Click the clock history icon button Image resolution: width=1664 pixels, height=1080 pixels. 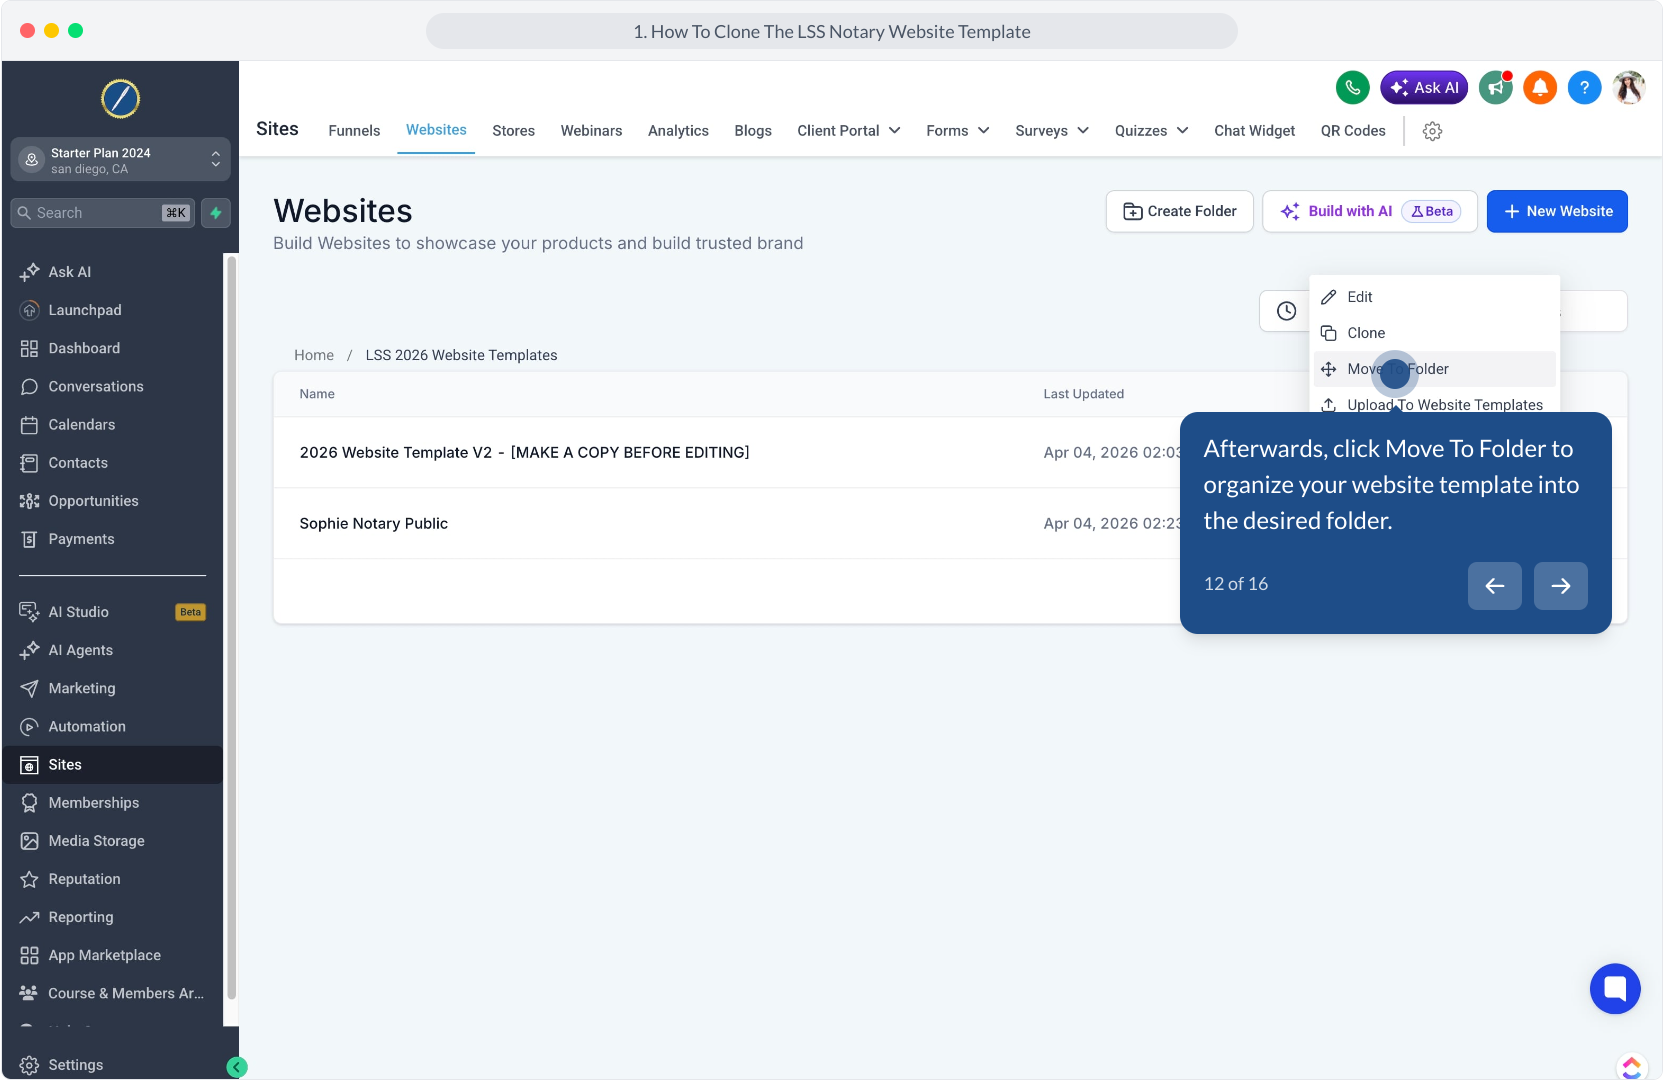1286,311
